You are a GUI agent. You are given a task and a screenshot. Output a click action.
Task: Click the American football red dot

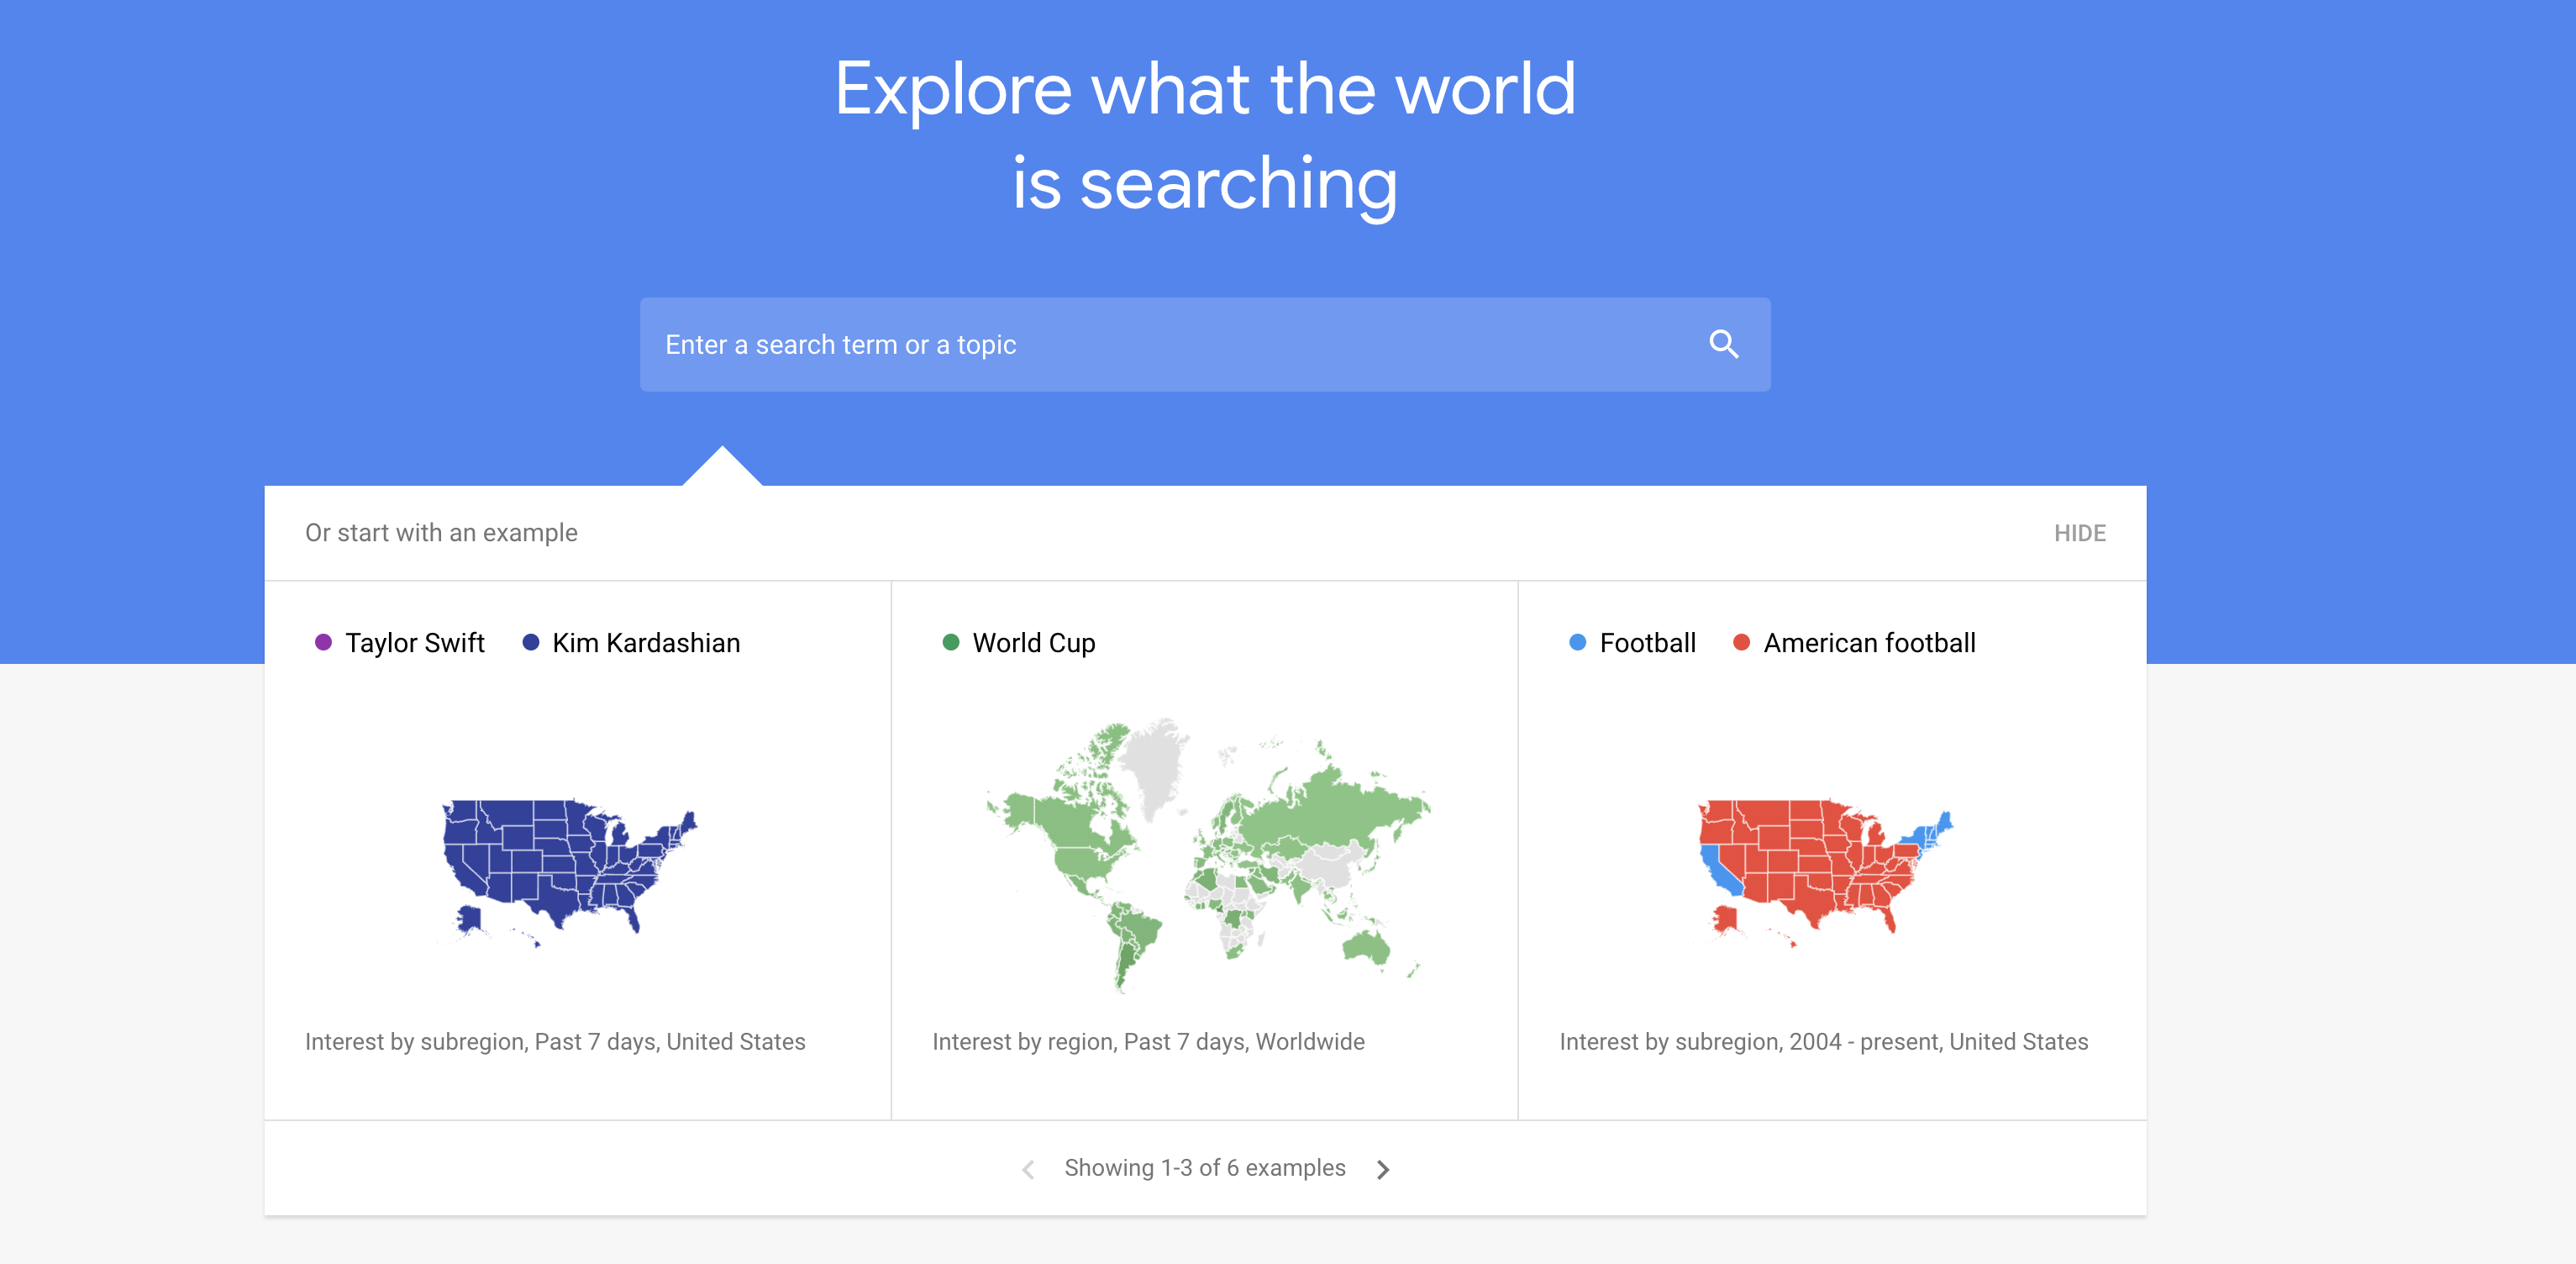pyautogui.click(x=1741, y=642)
